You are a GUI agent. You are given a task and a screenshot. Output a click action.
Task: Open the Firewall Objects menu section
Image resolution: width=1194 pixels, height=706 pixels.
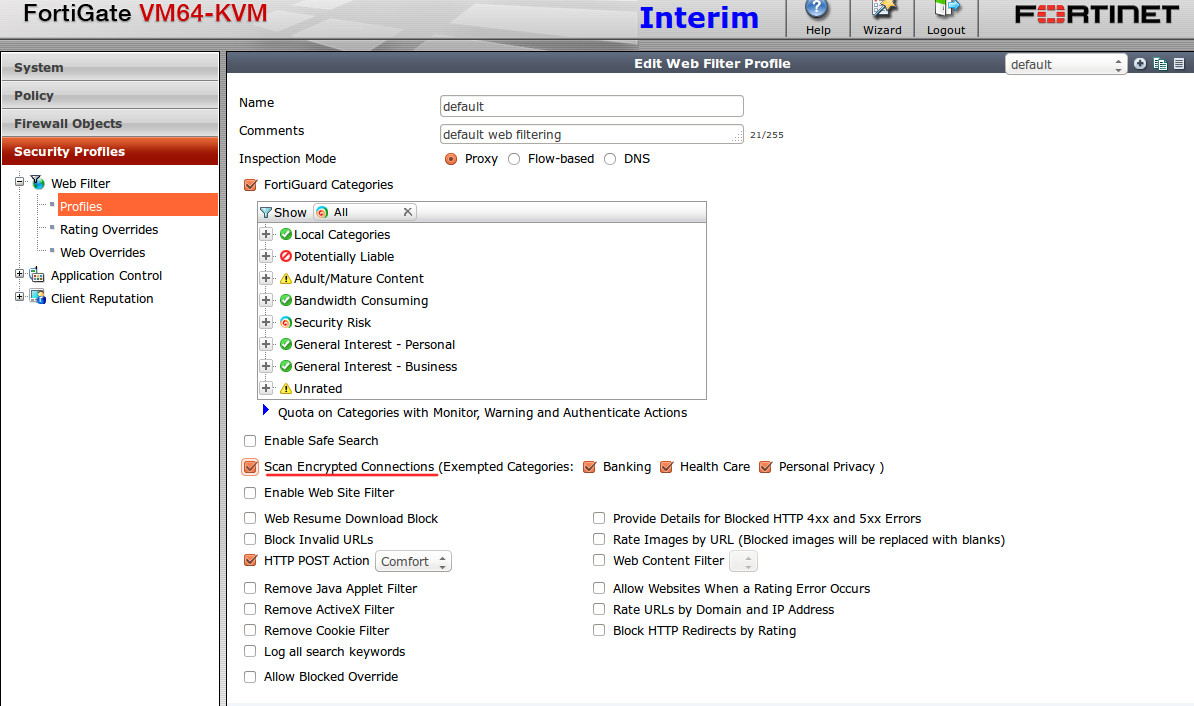[x=110, y=123]
